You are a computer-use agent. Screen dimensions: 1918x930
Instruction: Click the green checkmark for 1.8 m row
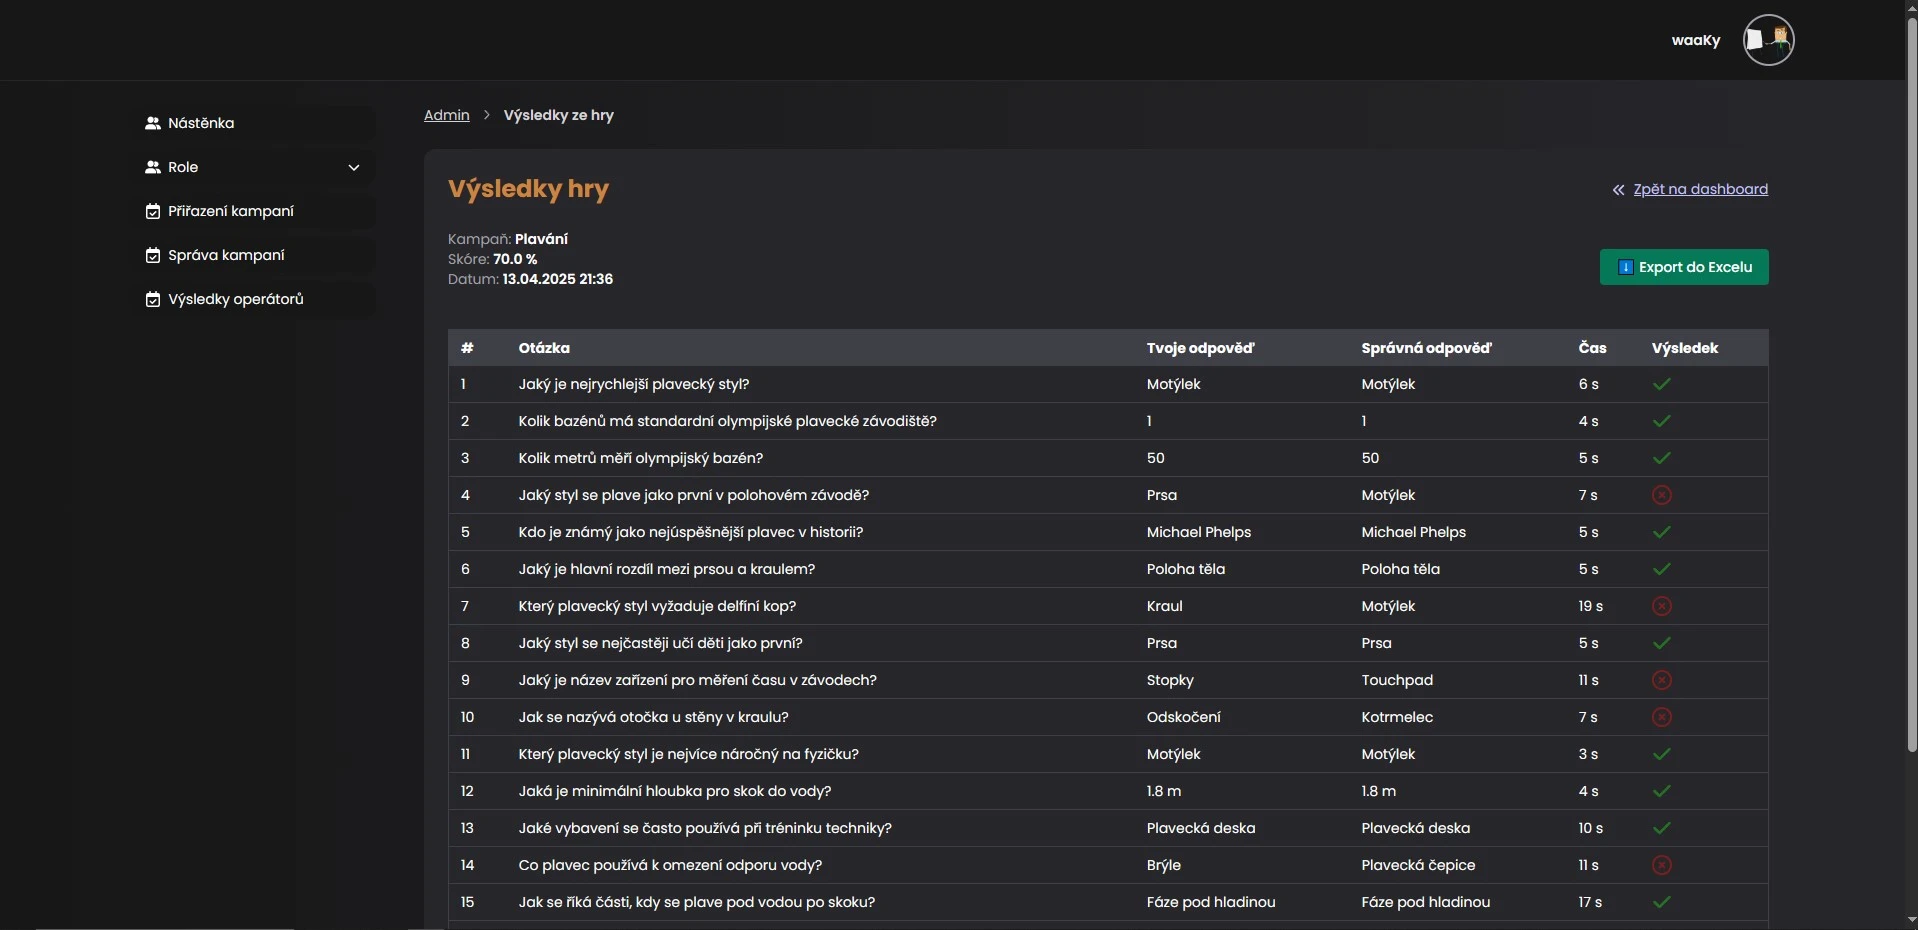(x=1662, y=791)
